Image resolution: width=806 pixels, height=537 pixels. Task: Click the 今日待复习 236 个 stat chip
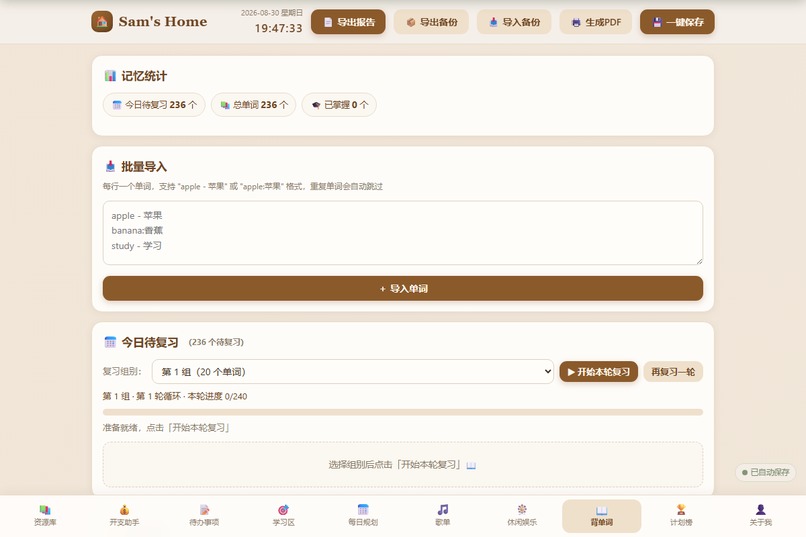tap(154, 105)
